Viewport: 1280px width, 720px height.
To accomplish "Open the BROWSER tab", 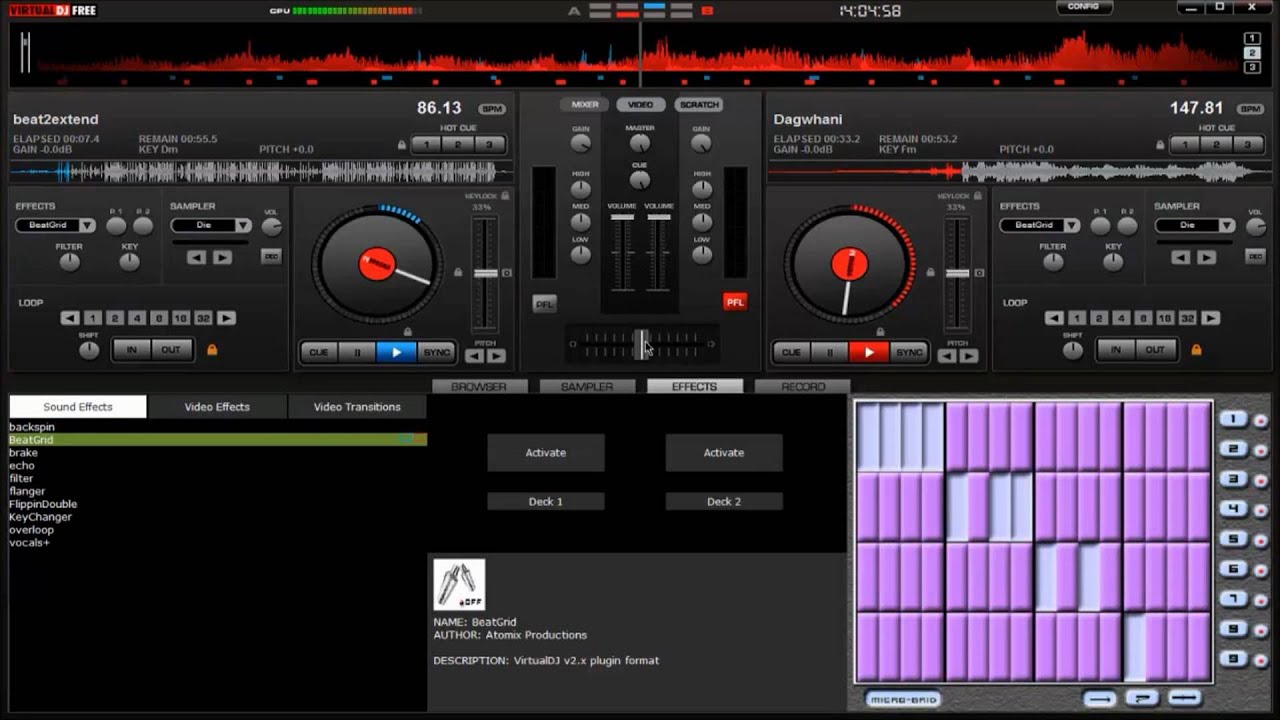I will tap(479, 386).
